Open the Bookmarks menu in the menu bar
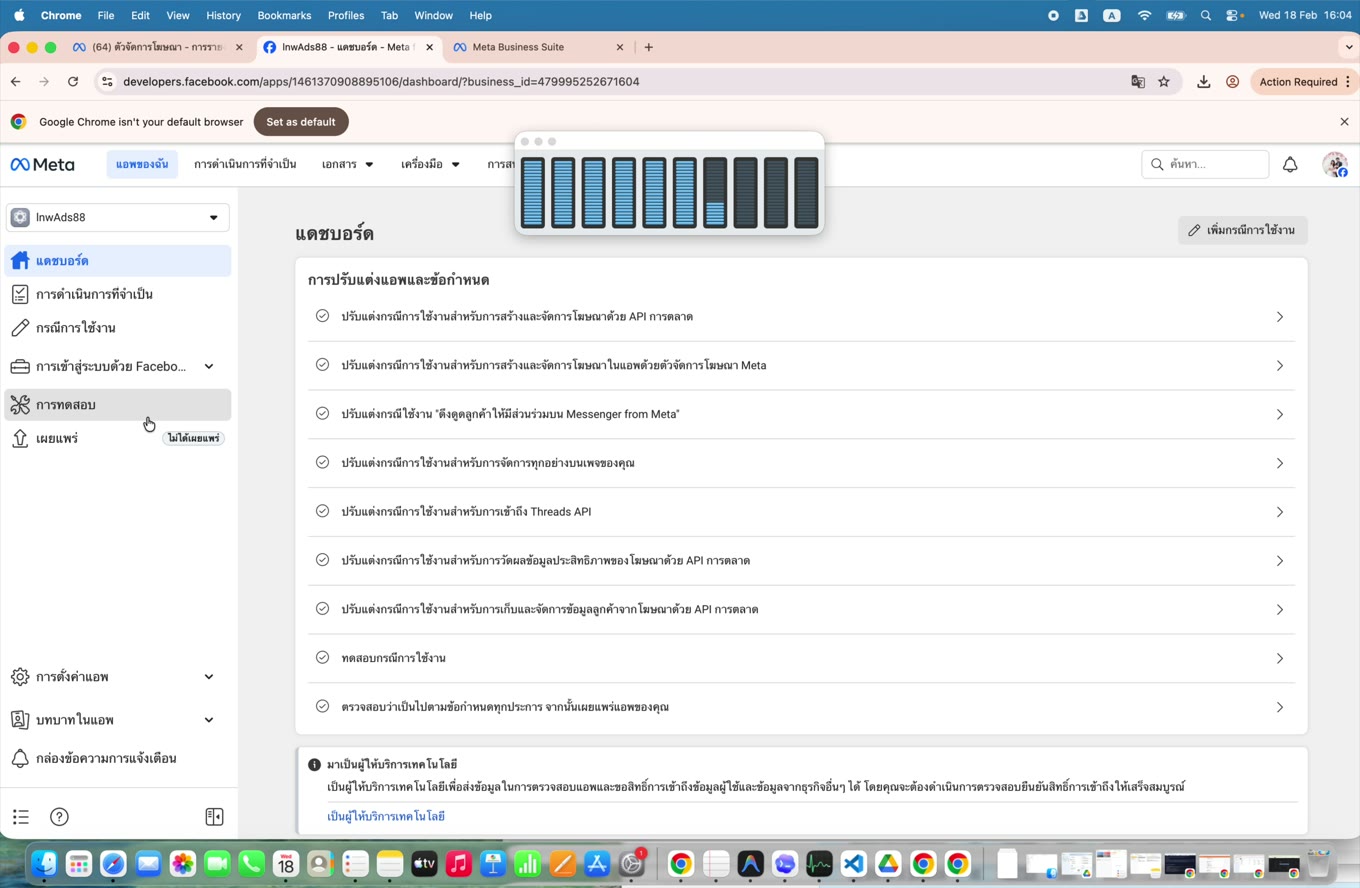Viewport: 1360px width, 888px height. tap(284, 15)
